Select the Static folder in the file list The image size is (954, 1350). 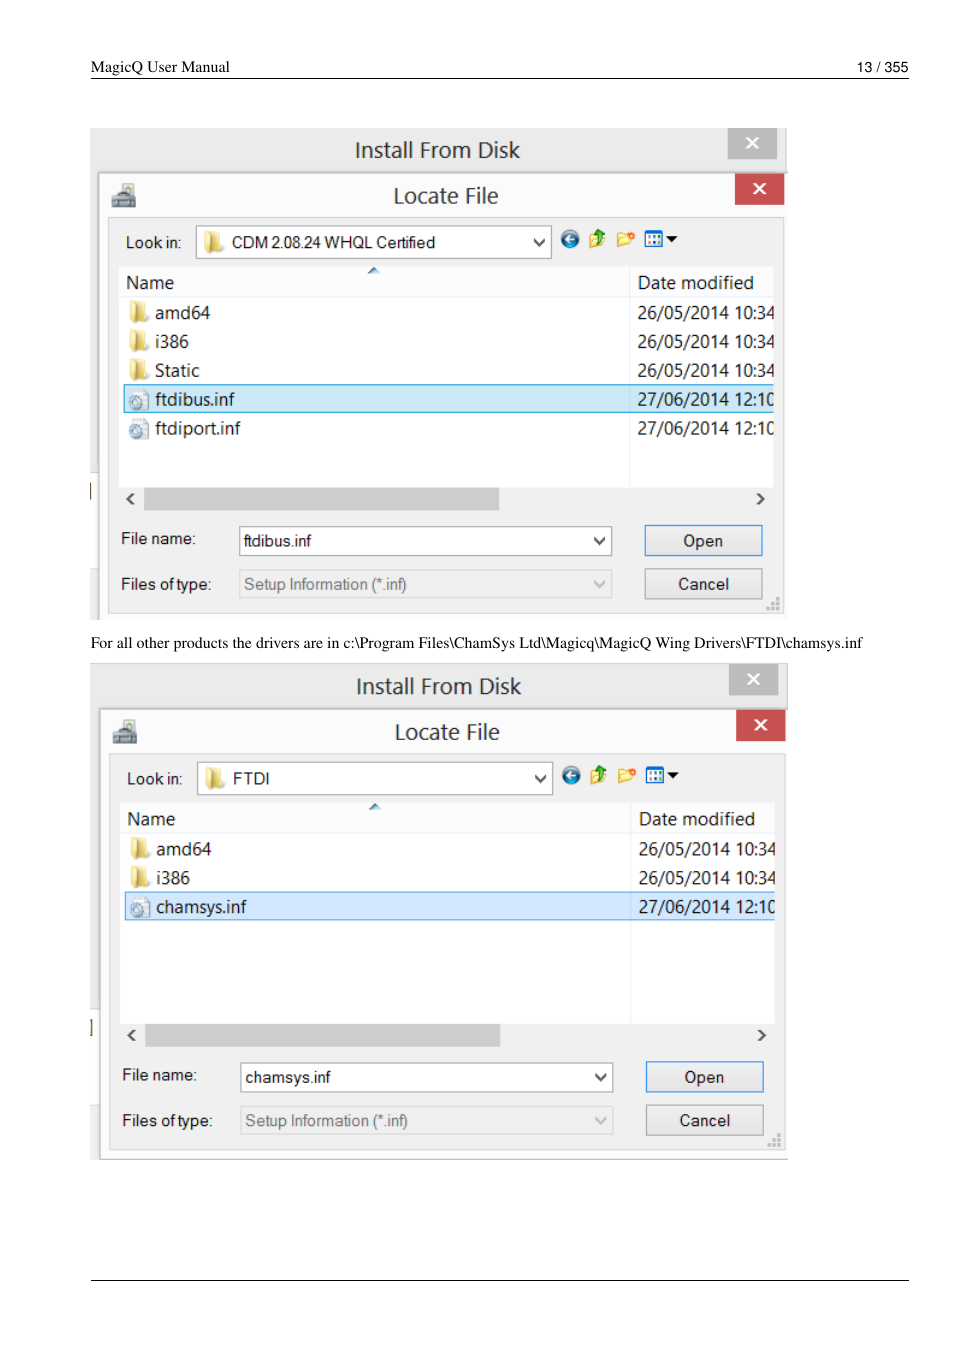click(x=177, y=371)
